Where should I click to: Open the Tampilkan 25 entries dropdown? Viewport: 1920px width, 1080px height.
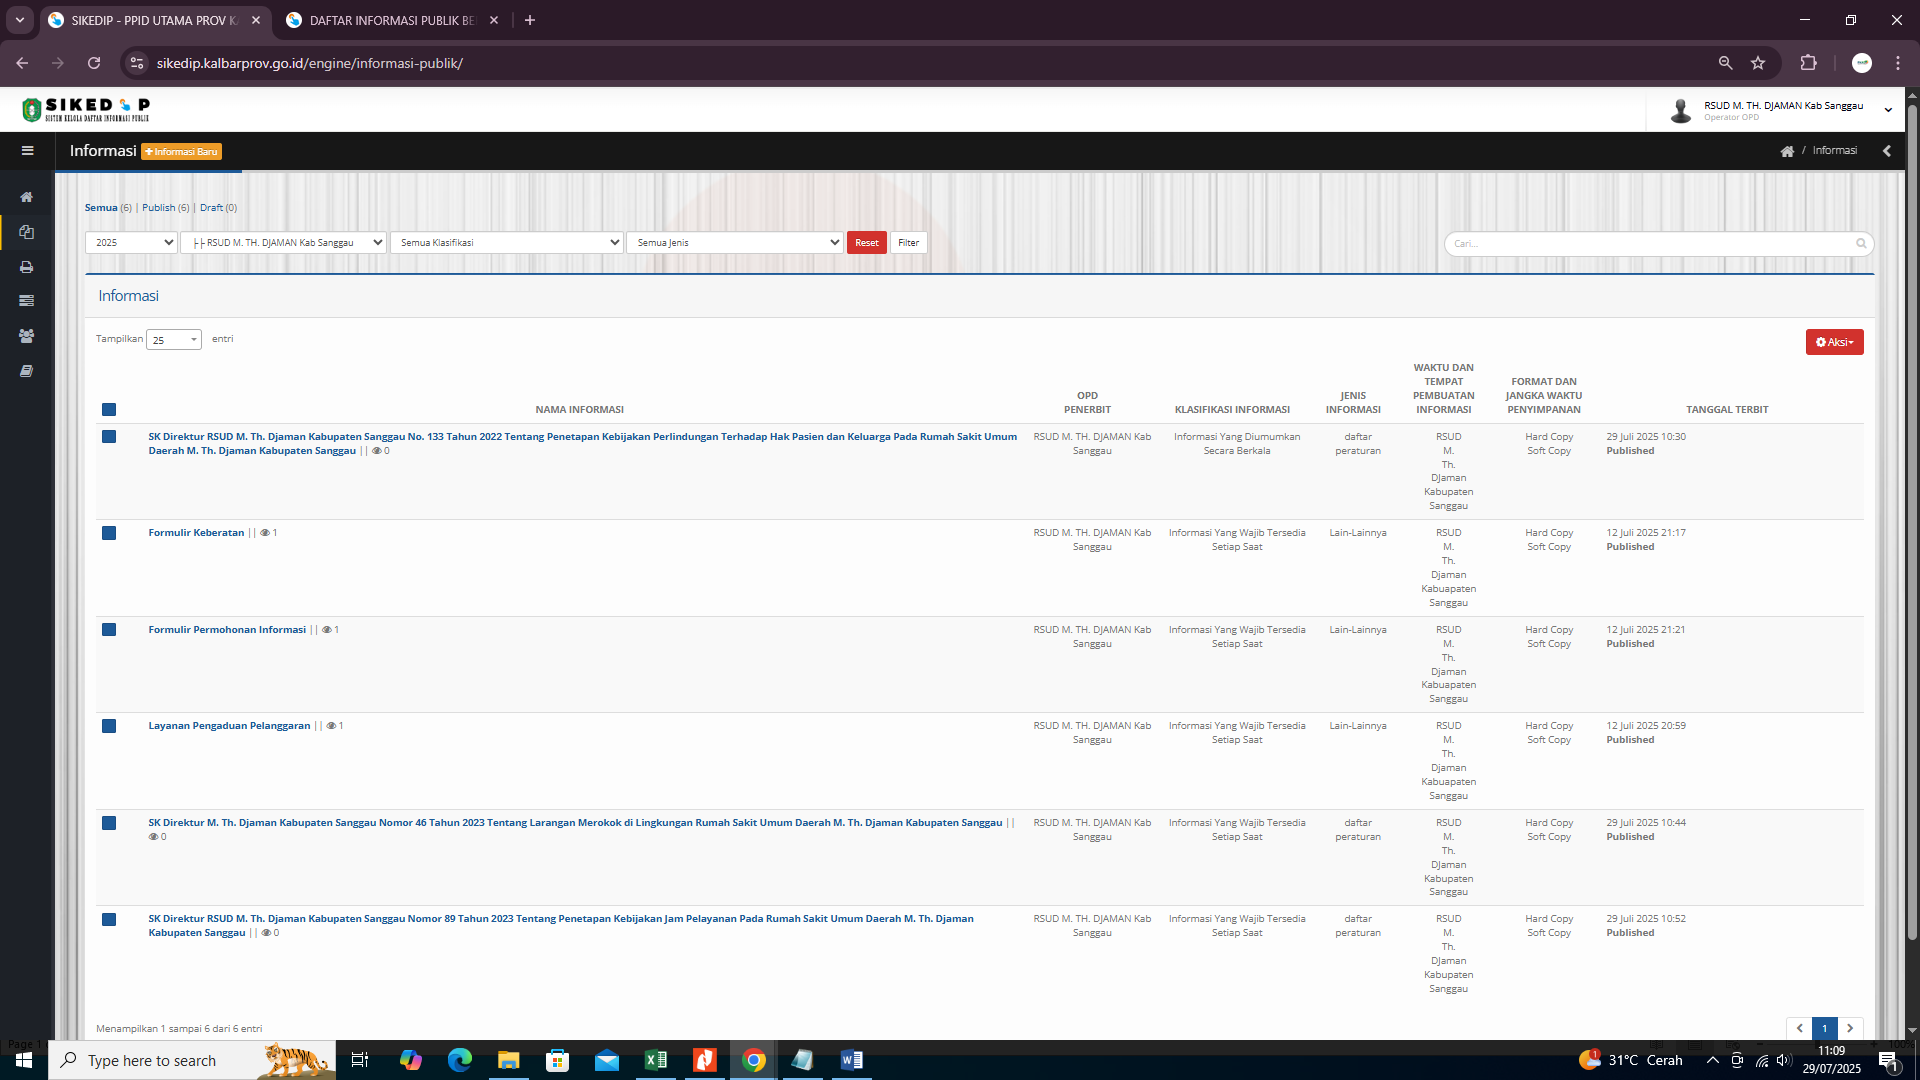click(x=174, y=340)
